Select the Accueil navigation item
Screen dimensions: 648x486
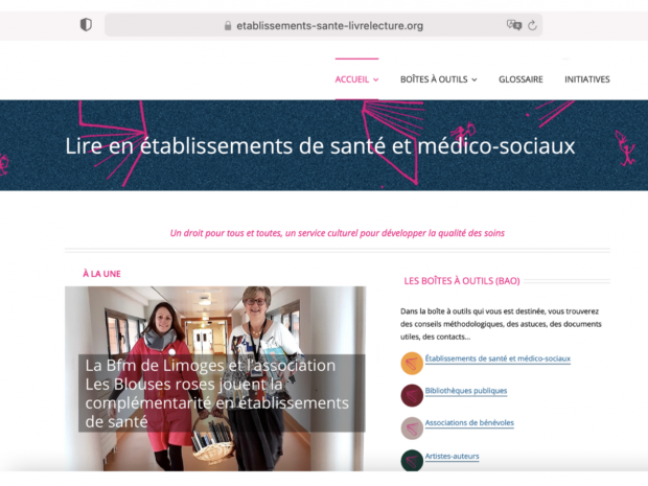click(352, 79)
